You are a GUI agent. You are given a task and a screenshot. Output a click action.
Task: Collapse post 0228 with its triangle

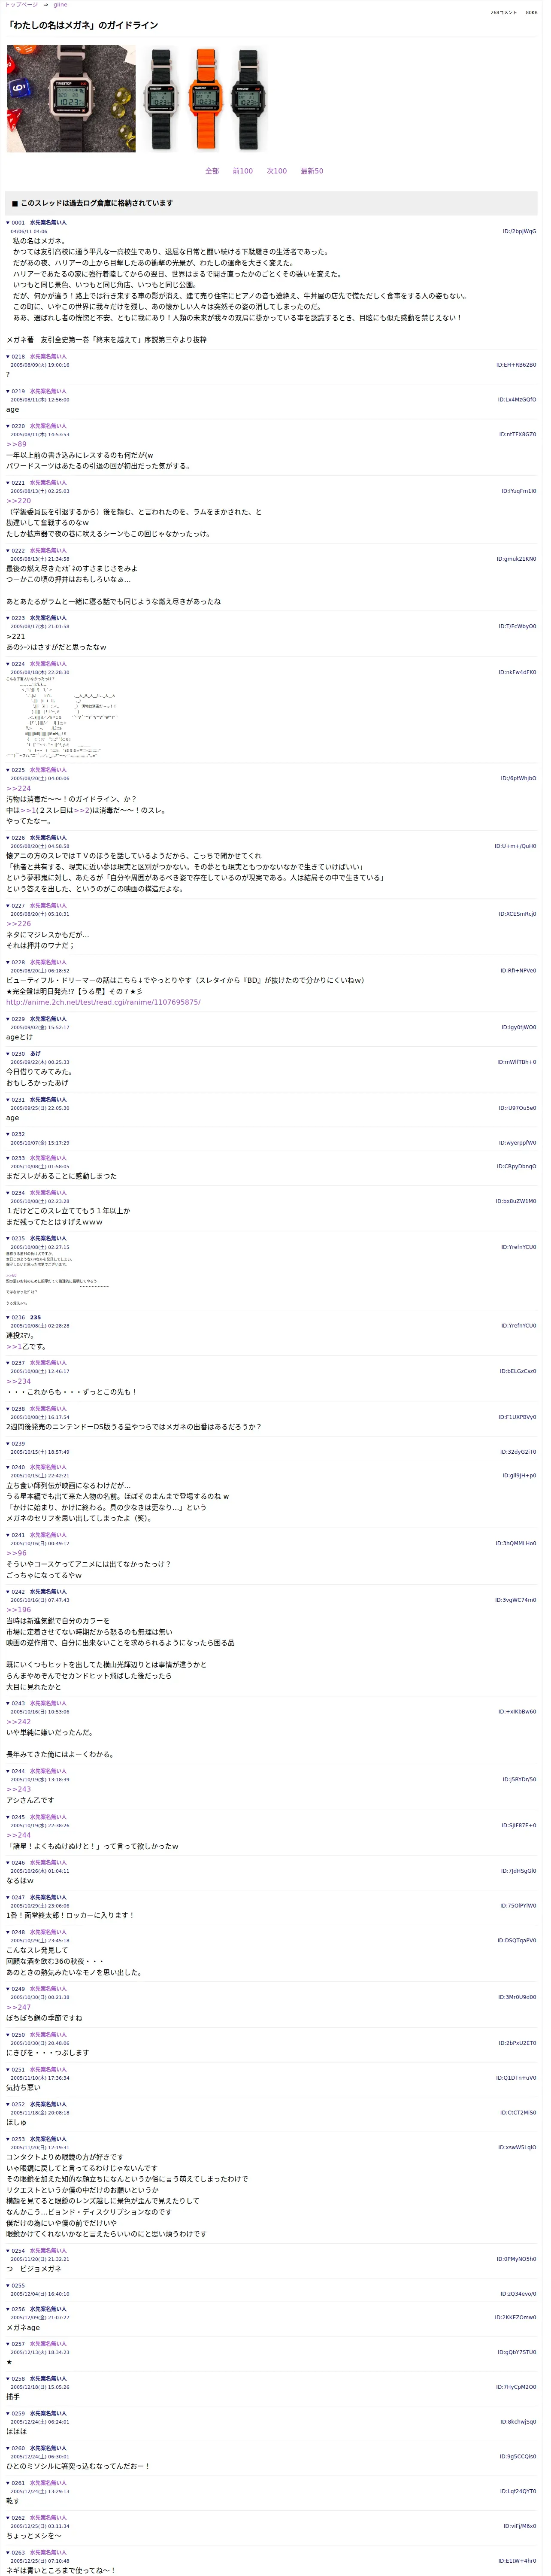[8, 962]
